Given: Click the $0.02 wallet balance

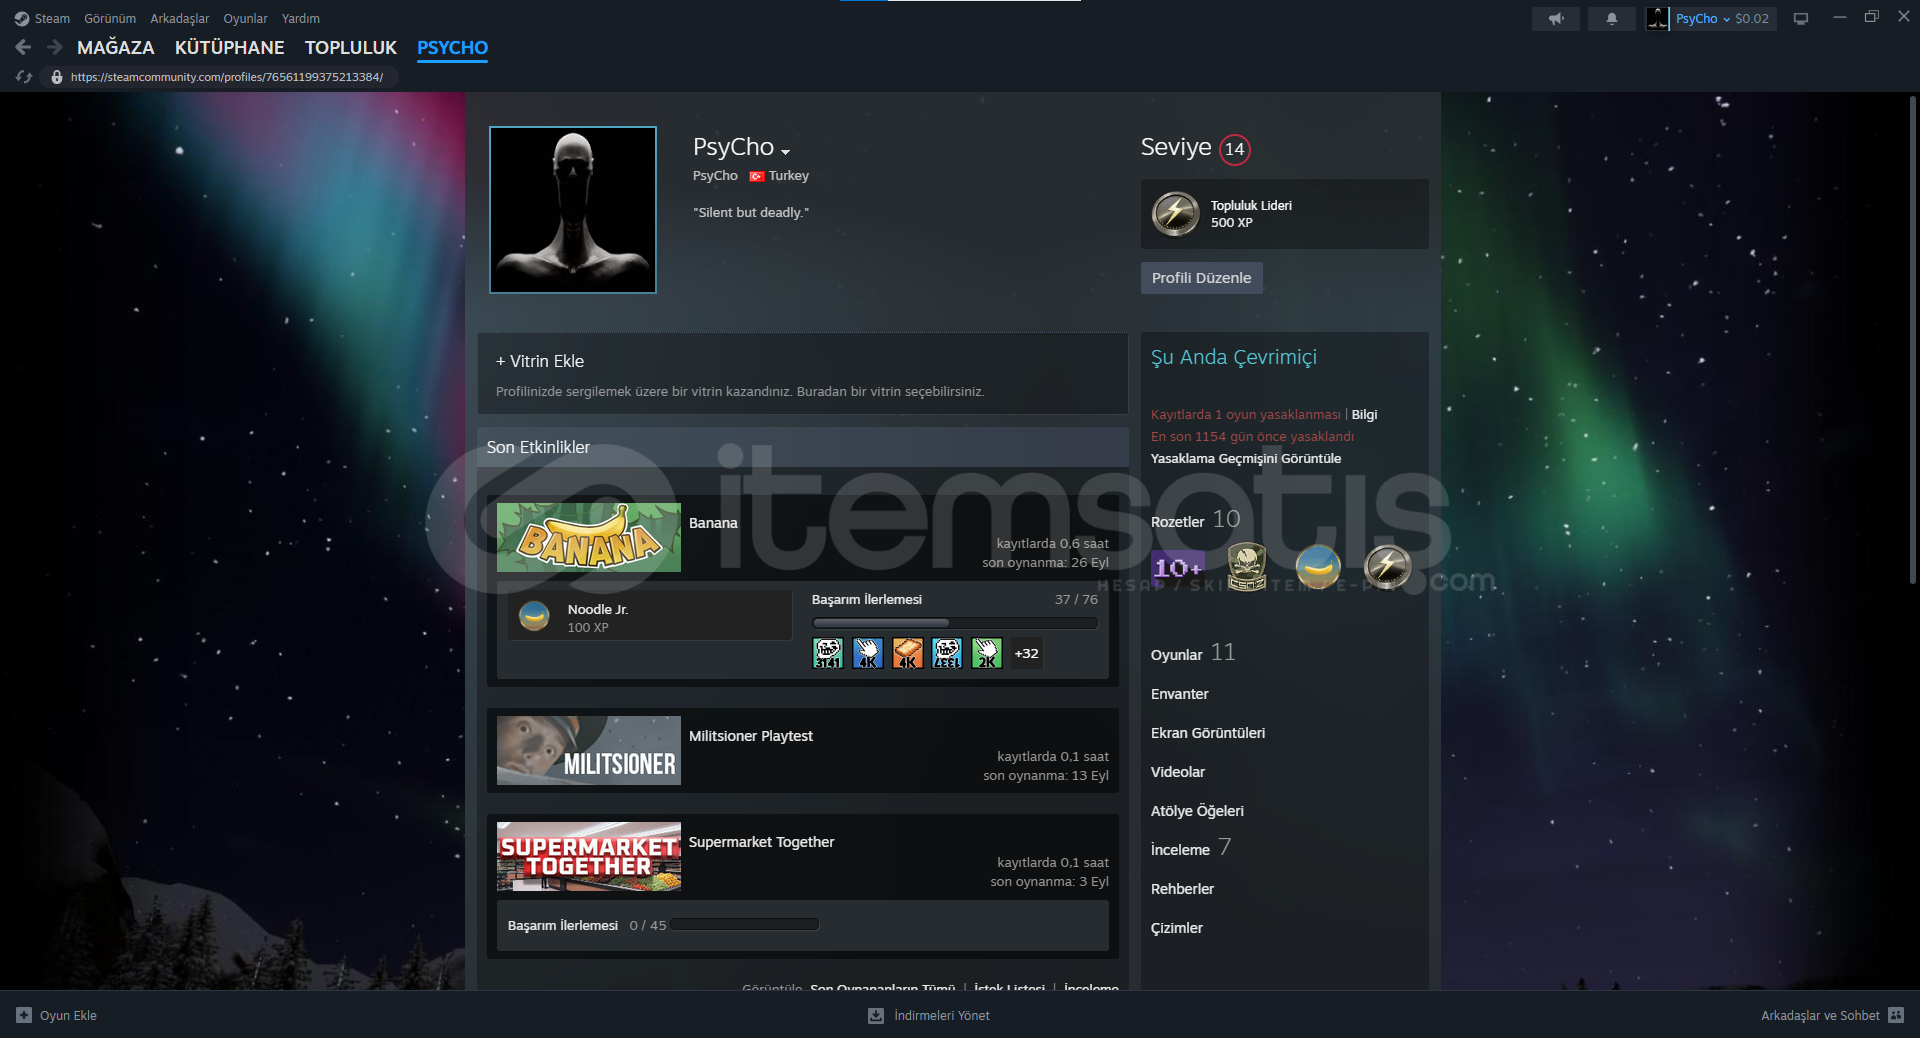Looking at the screenshot, I should pos(1752,19).
